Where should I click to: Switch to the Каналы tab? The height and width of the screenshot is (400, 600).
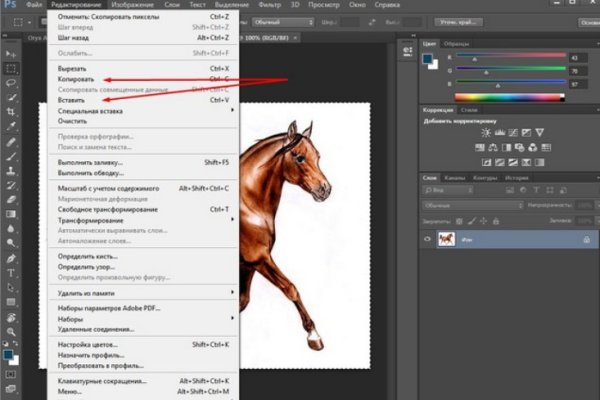[455, 177]
